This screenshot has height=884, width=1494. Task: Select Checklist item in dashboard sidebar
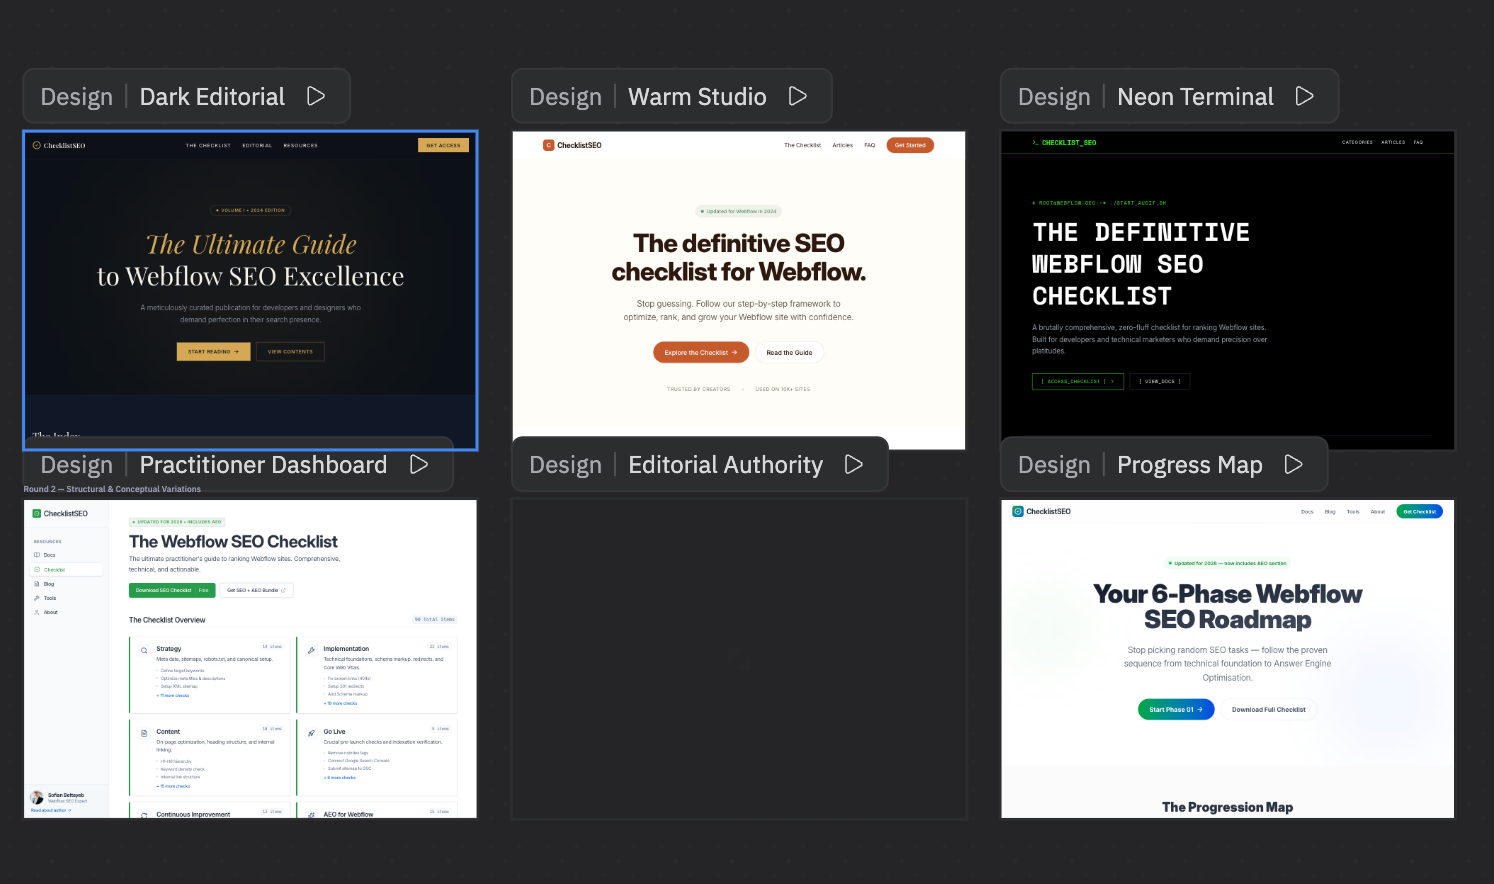click(67, 569)
